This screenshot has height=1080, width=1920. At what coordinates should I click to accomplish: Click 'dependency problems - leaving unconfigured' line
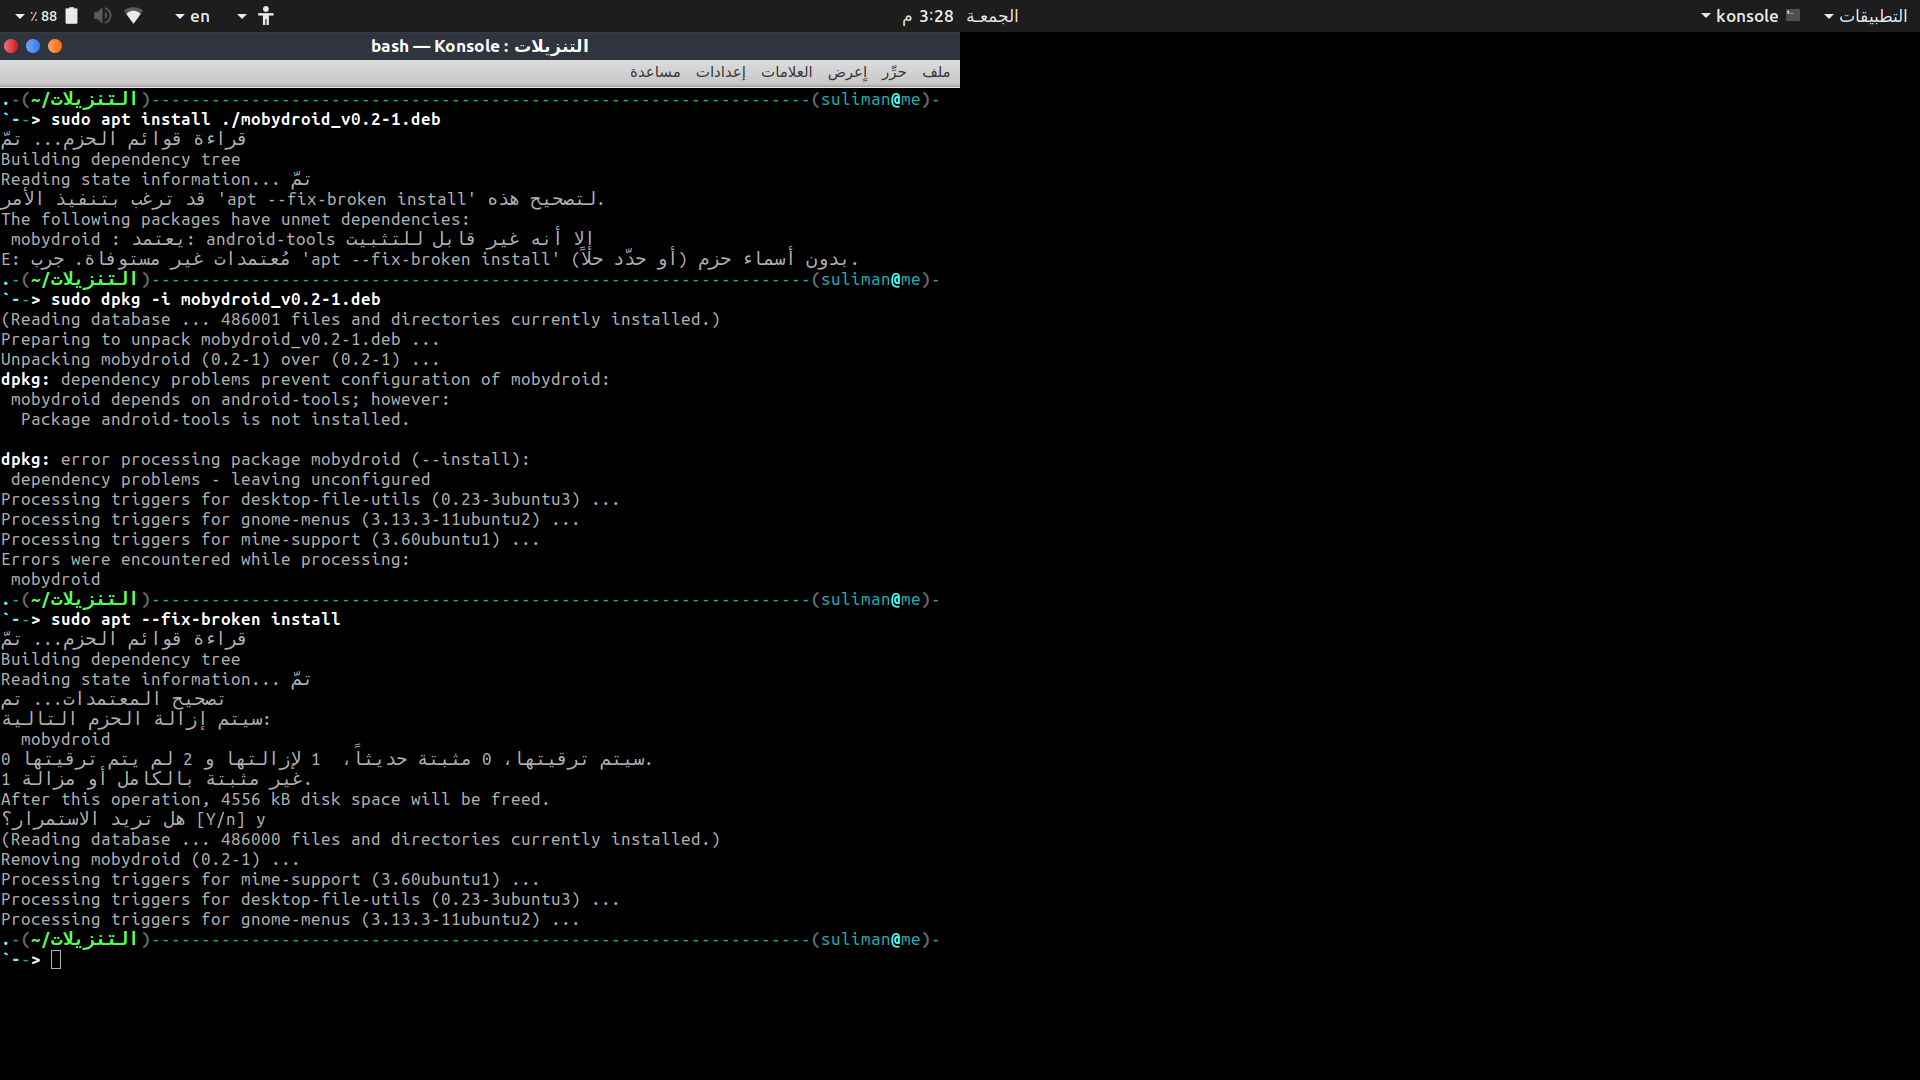(220, 479)
